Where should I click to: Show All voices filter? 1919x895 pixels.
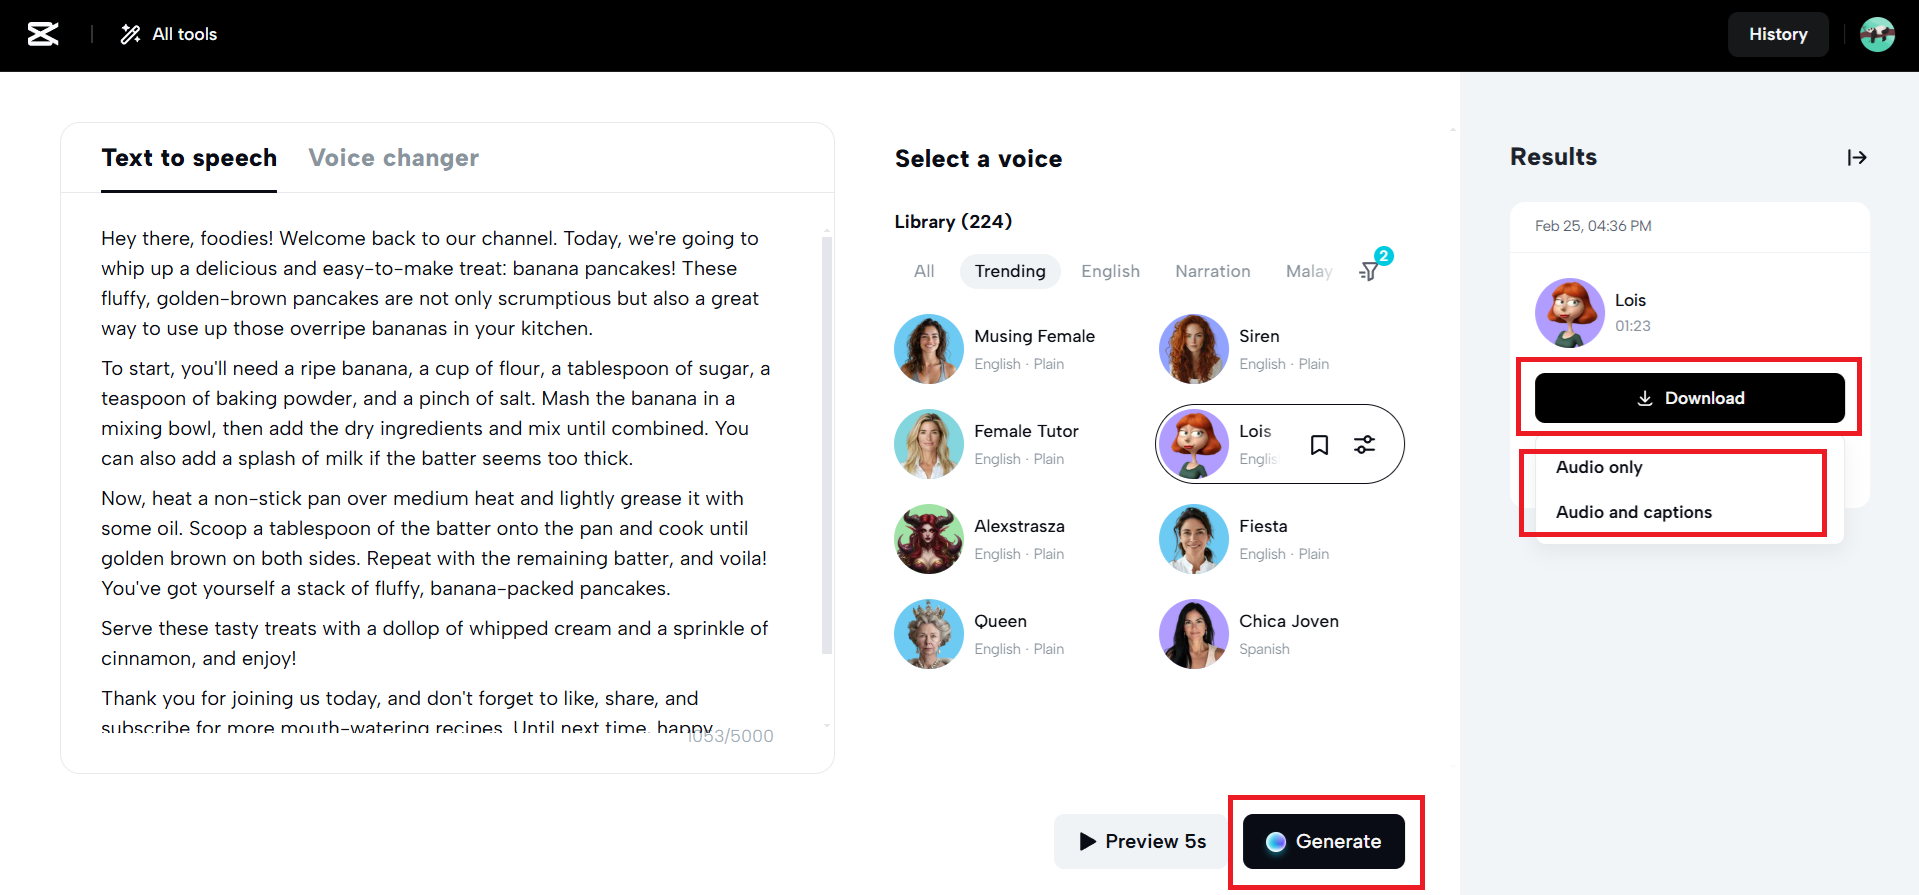tap(924, 271)
